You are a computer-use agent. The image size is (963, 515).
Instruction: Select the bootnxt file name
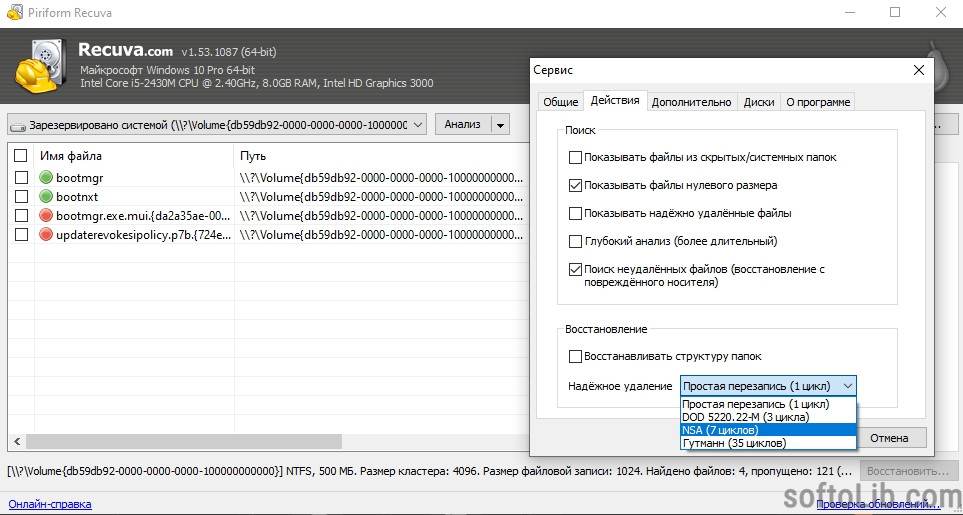pyautogui.click(x=77, y=197)
